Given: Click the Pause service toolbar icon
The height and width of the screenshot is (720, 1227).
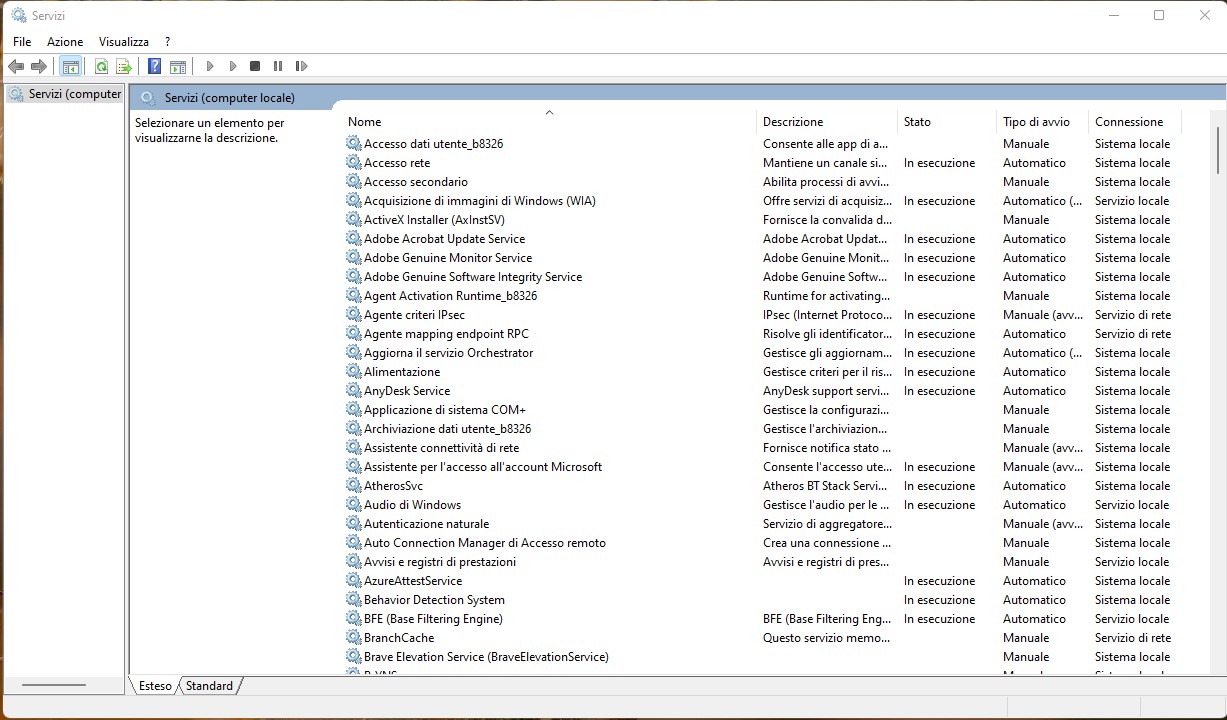Looking at the screenshot, I should click(278, 66).
